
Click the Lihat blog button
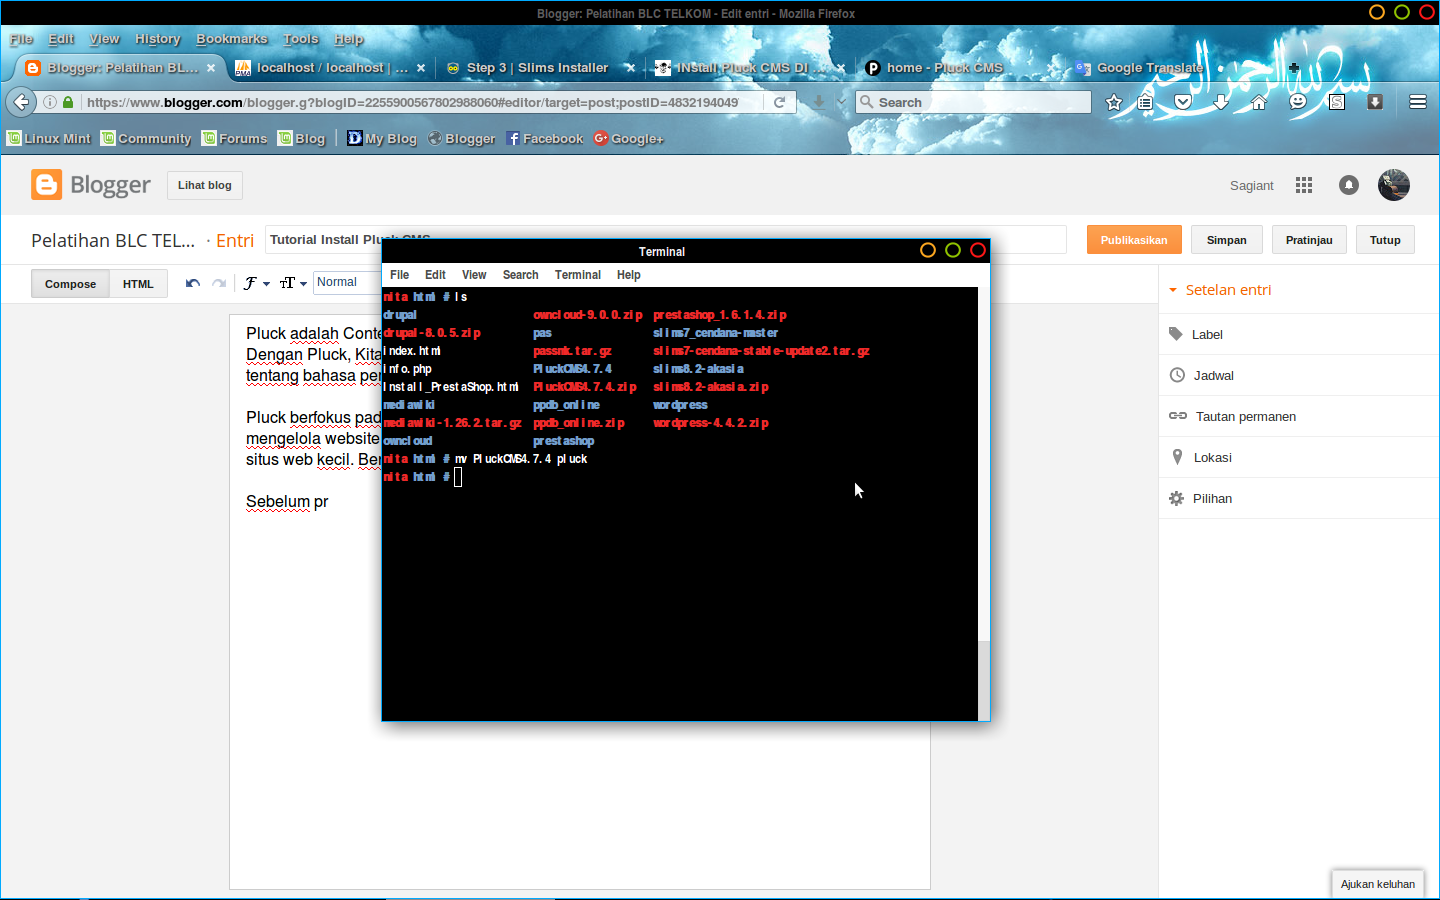205,185
